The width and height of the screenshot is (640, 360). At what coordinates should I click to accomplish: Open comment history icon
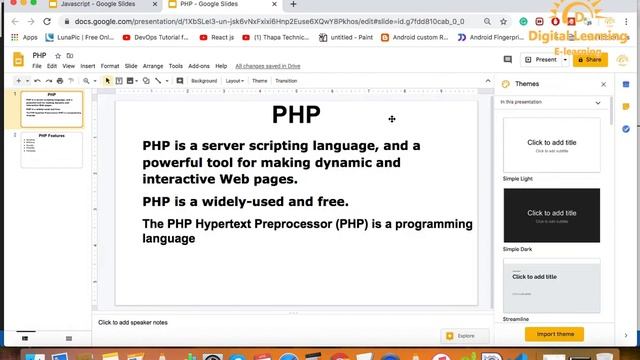[508, 60]
